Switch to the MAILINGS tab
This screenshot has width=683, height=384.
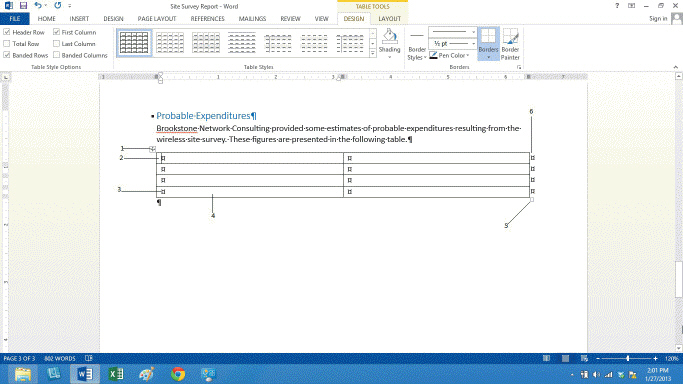[252, 19]
